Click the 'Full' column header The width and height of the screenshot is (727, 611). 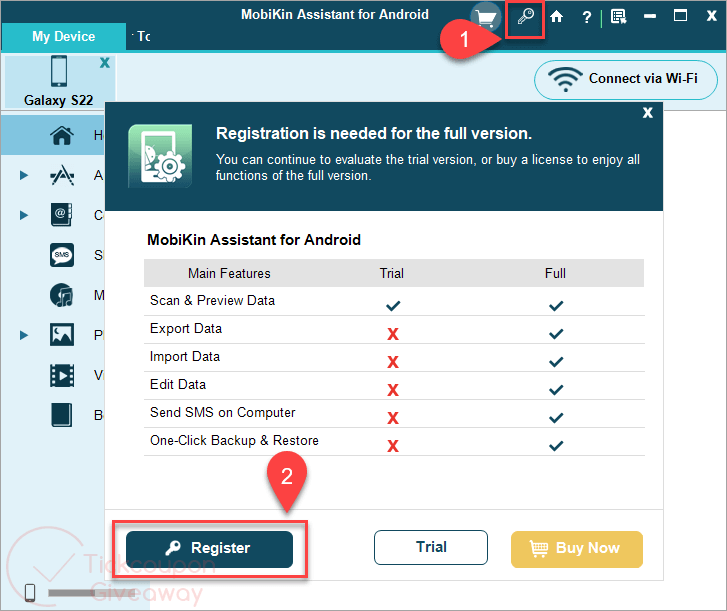click(x=555, y=274)
